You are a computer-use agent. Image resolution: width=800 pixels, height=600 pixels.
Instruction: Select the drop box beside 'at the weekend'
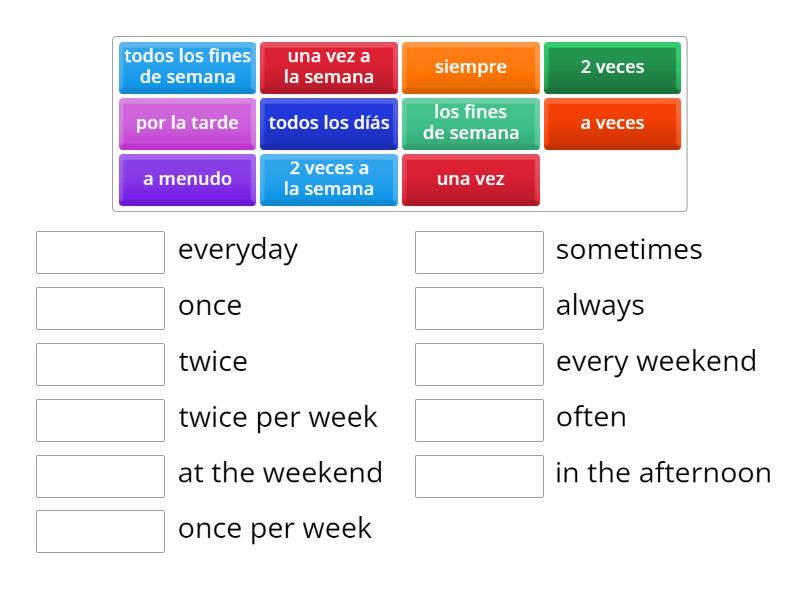tap(100, 476)
